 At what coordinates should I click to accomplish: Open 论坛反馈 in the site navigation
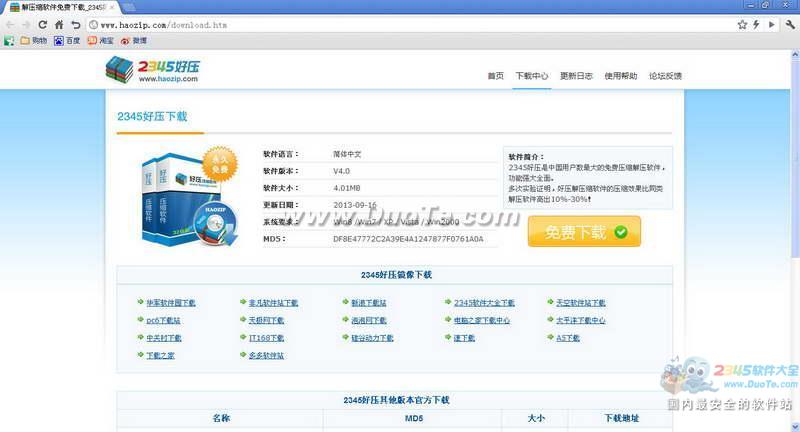(x=665, y=76)
